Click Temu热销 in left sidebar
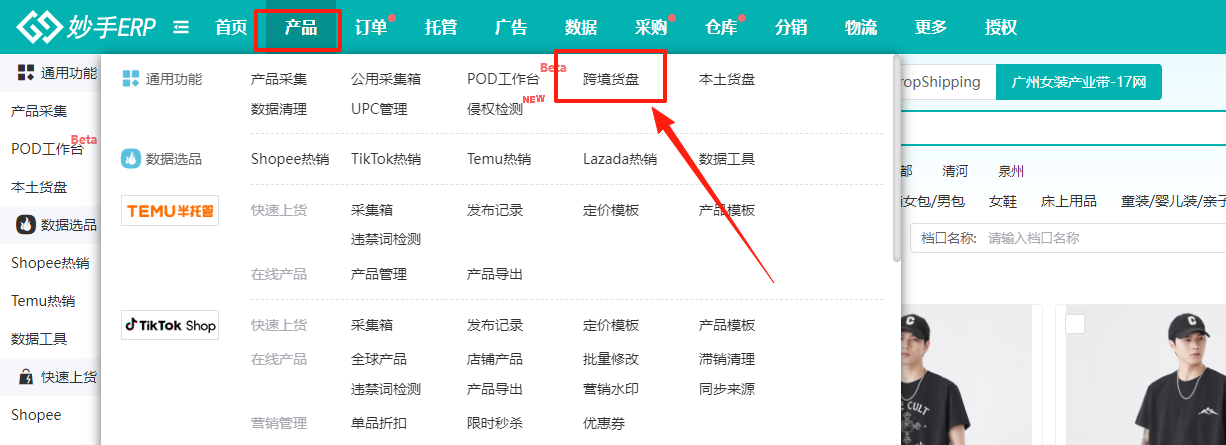The image size is (1226, 445). tap(43, 301)
